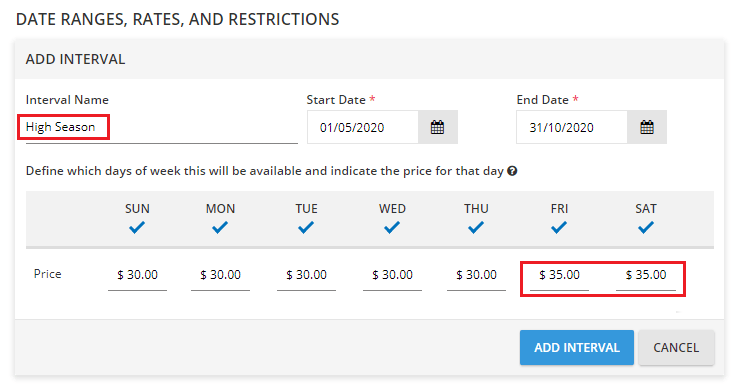The image size is (736, 388).
Task: Toggle the FRI availability checkmark
Action: 559,228
